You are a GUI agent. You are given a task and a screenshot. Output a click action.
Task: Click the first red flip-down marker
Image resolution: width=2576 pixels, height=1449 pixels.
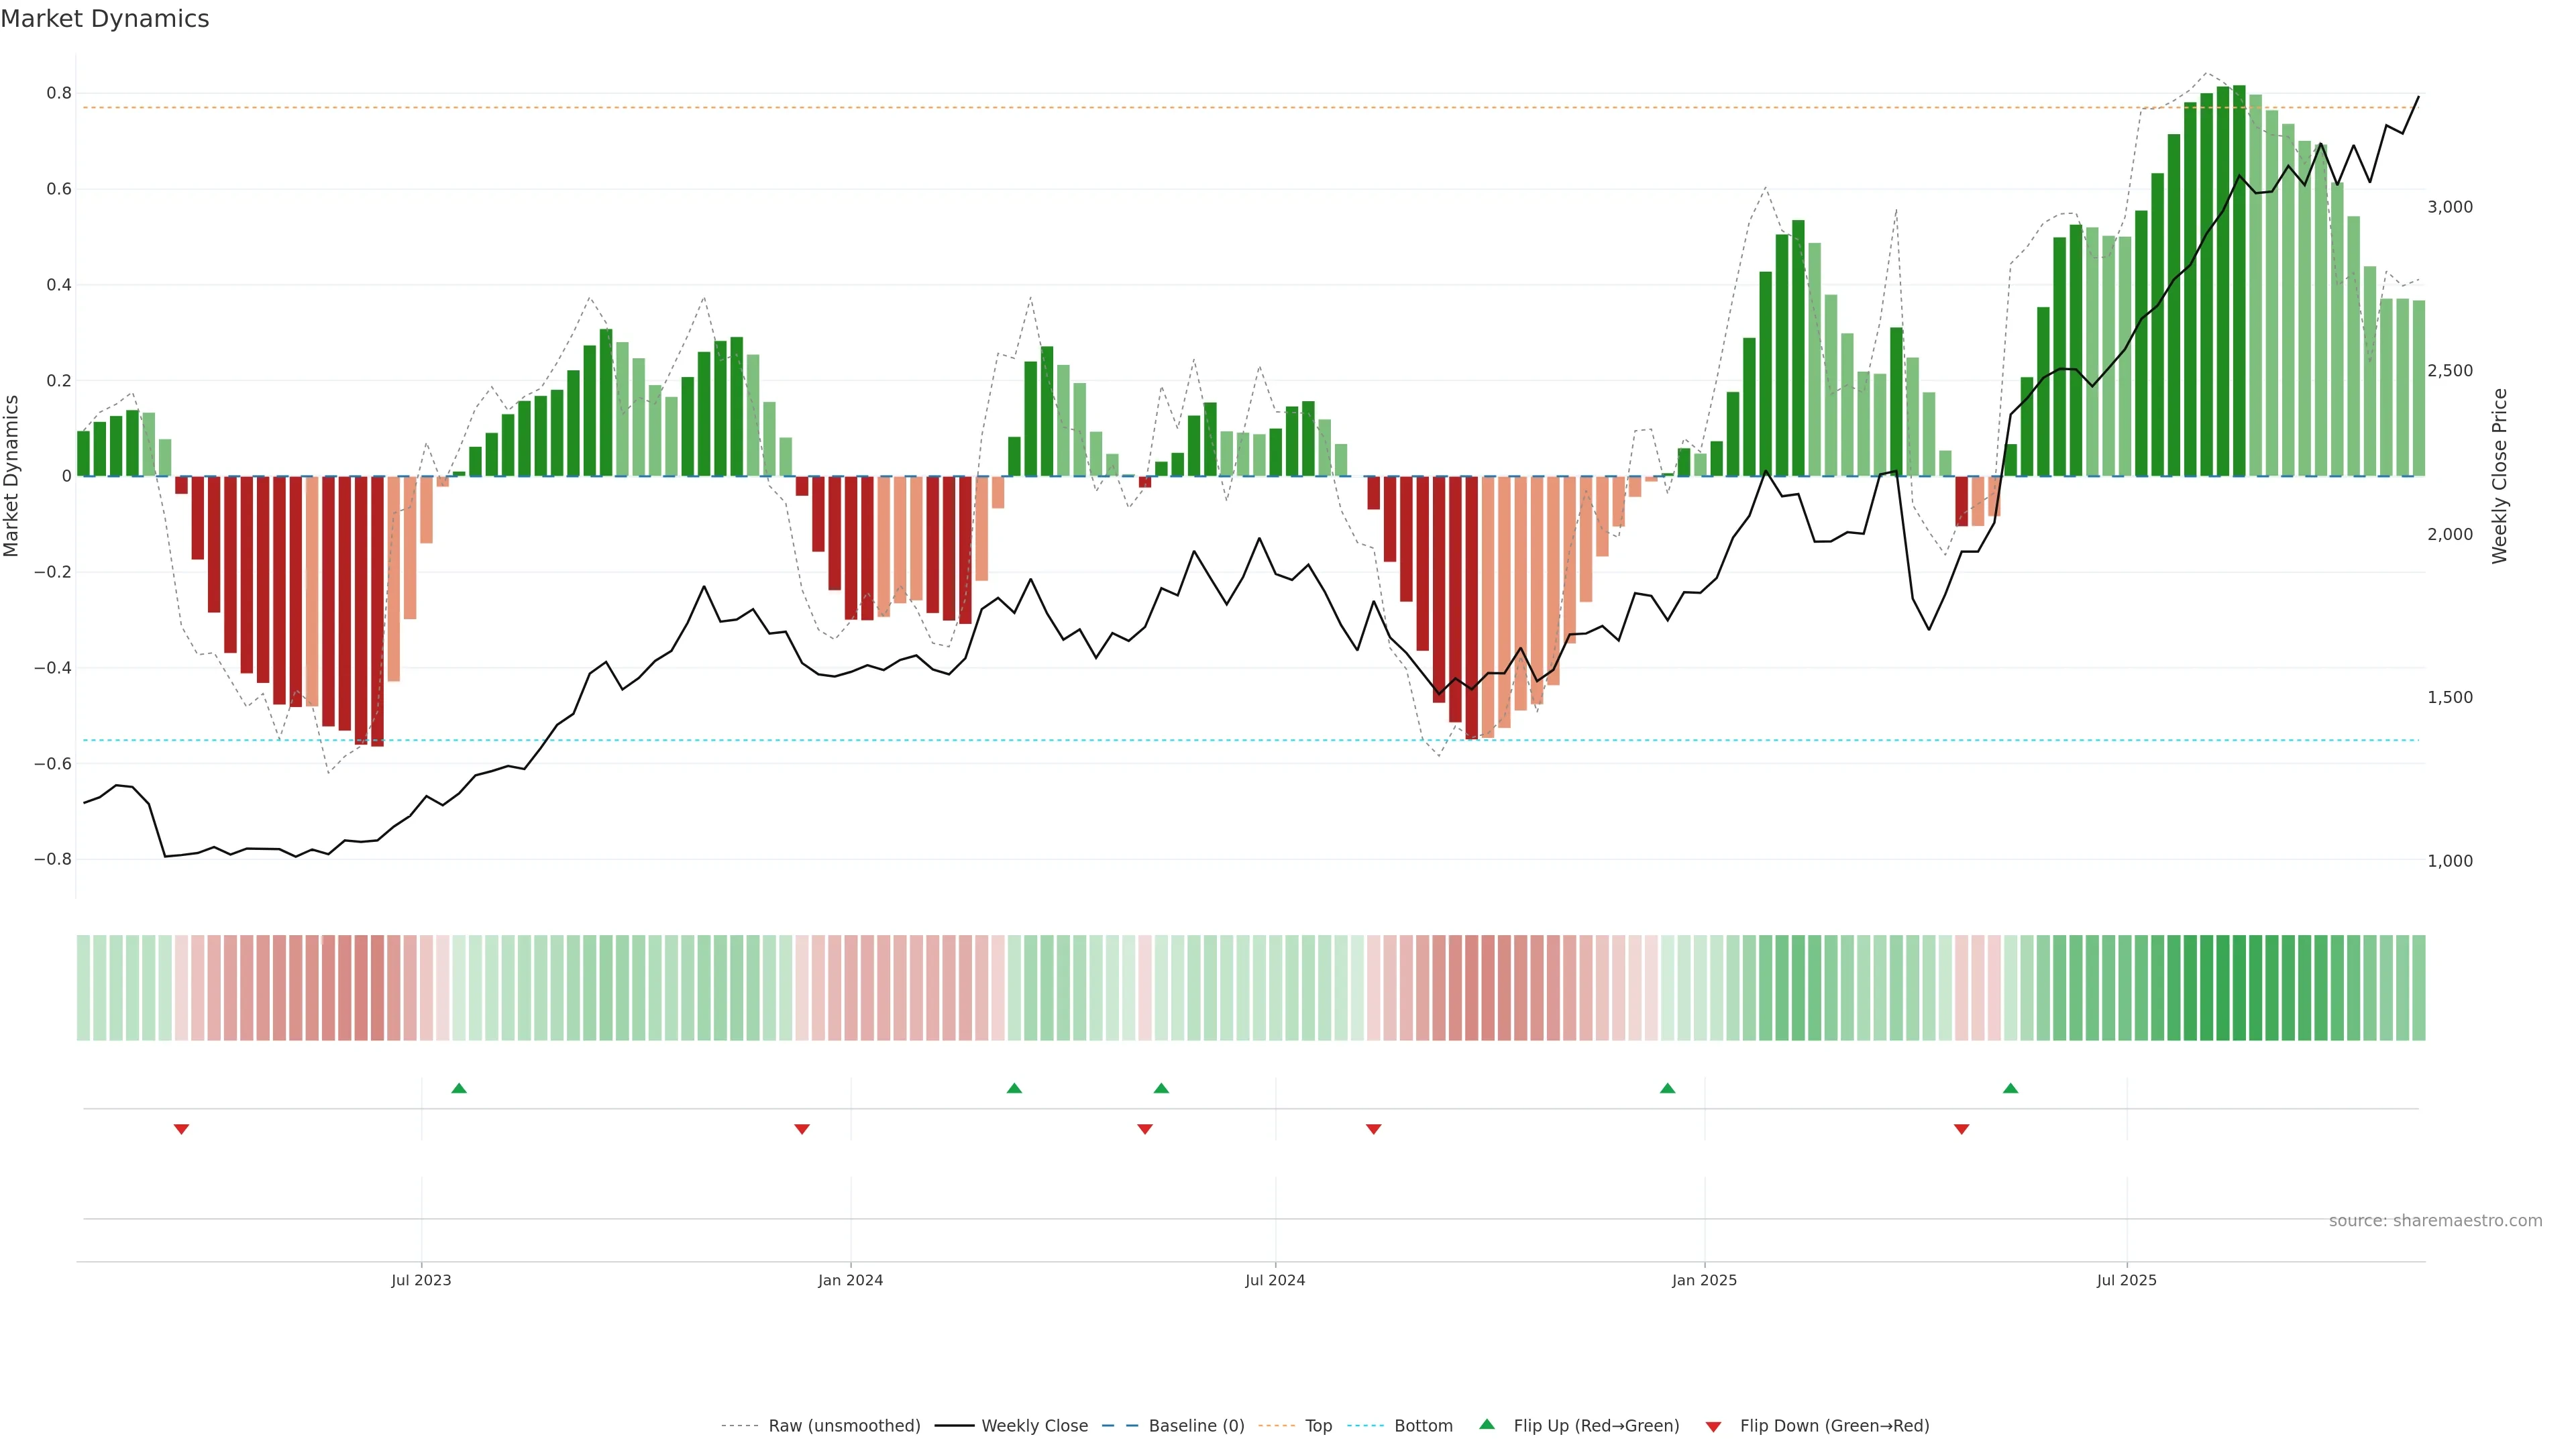(181, 1129)
